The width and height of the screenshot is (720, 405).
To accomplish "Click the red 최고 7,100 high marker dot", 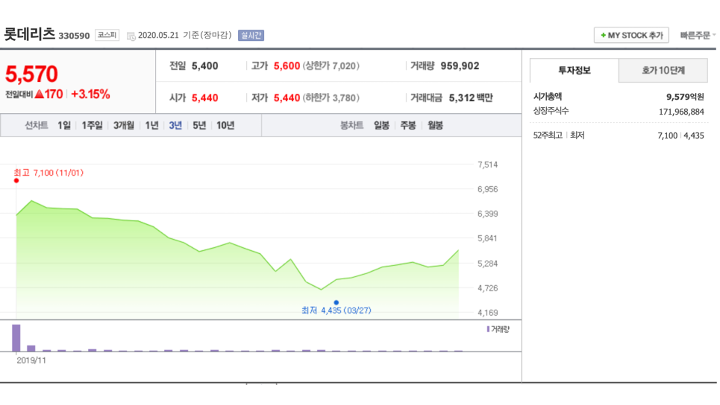I will [x=17, y=180].
